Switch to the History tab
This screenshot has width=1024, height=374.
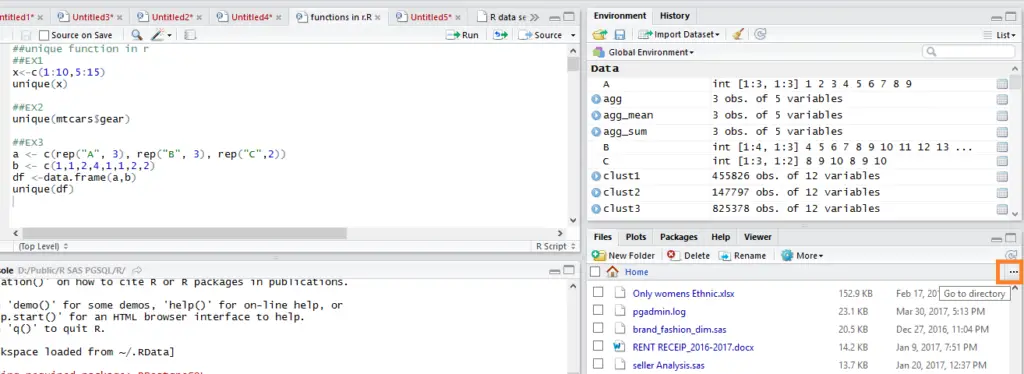[675, 16]
